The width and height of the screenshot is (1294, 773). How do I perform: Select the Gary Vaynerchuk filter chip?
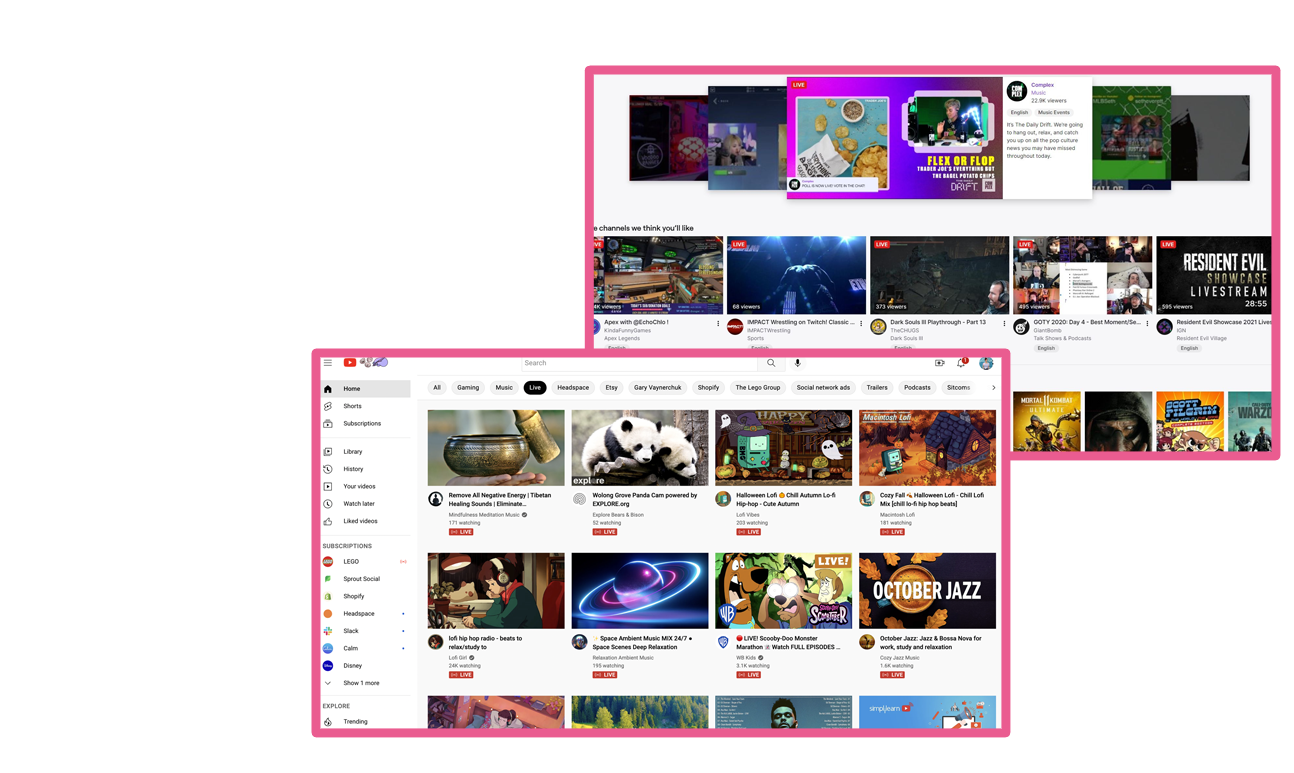tap(657, 388)
